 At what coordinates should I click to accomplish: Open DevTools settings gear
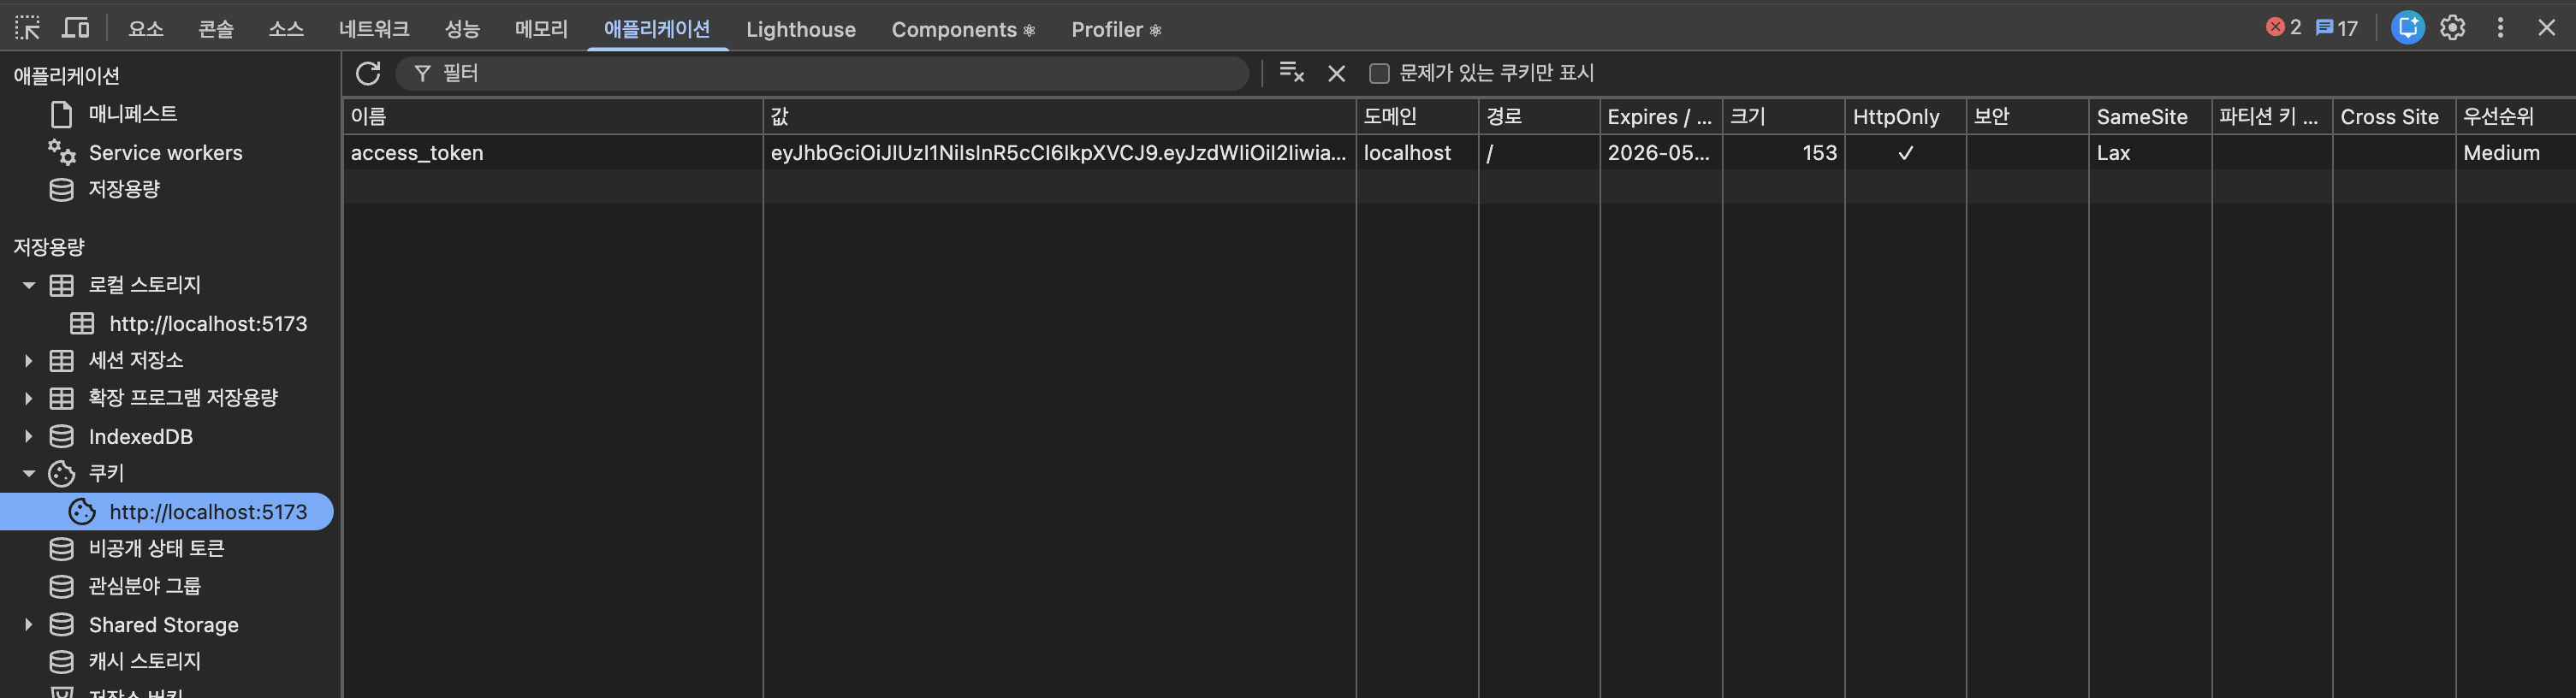(2452, 28)
